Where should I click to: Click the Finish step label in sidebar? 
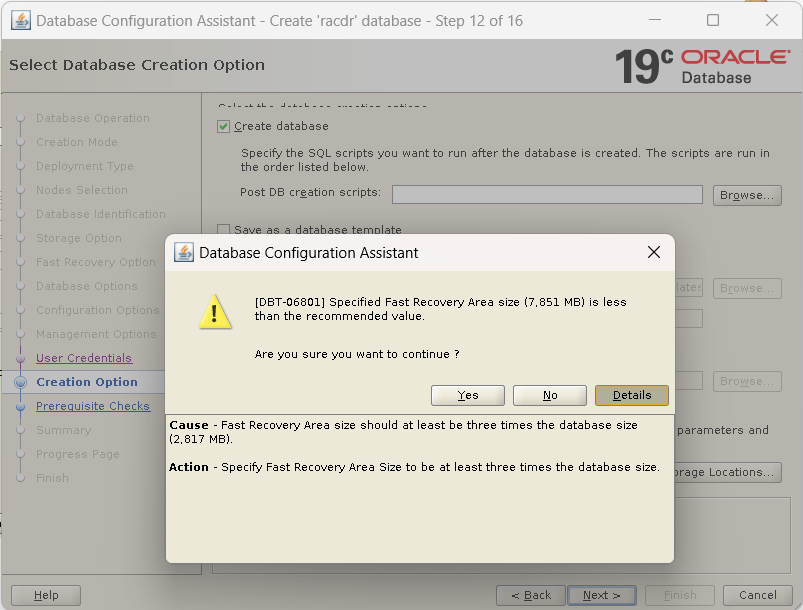pyautogui.click(x=52, y=478)
